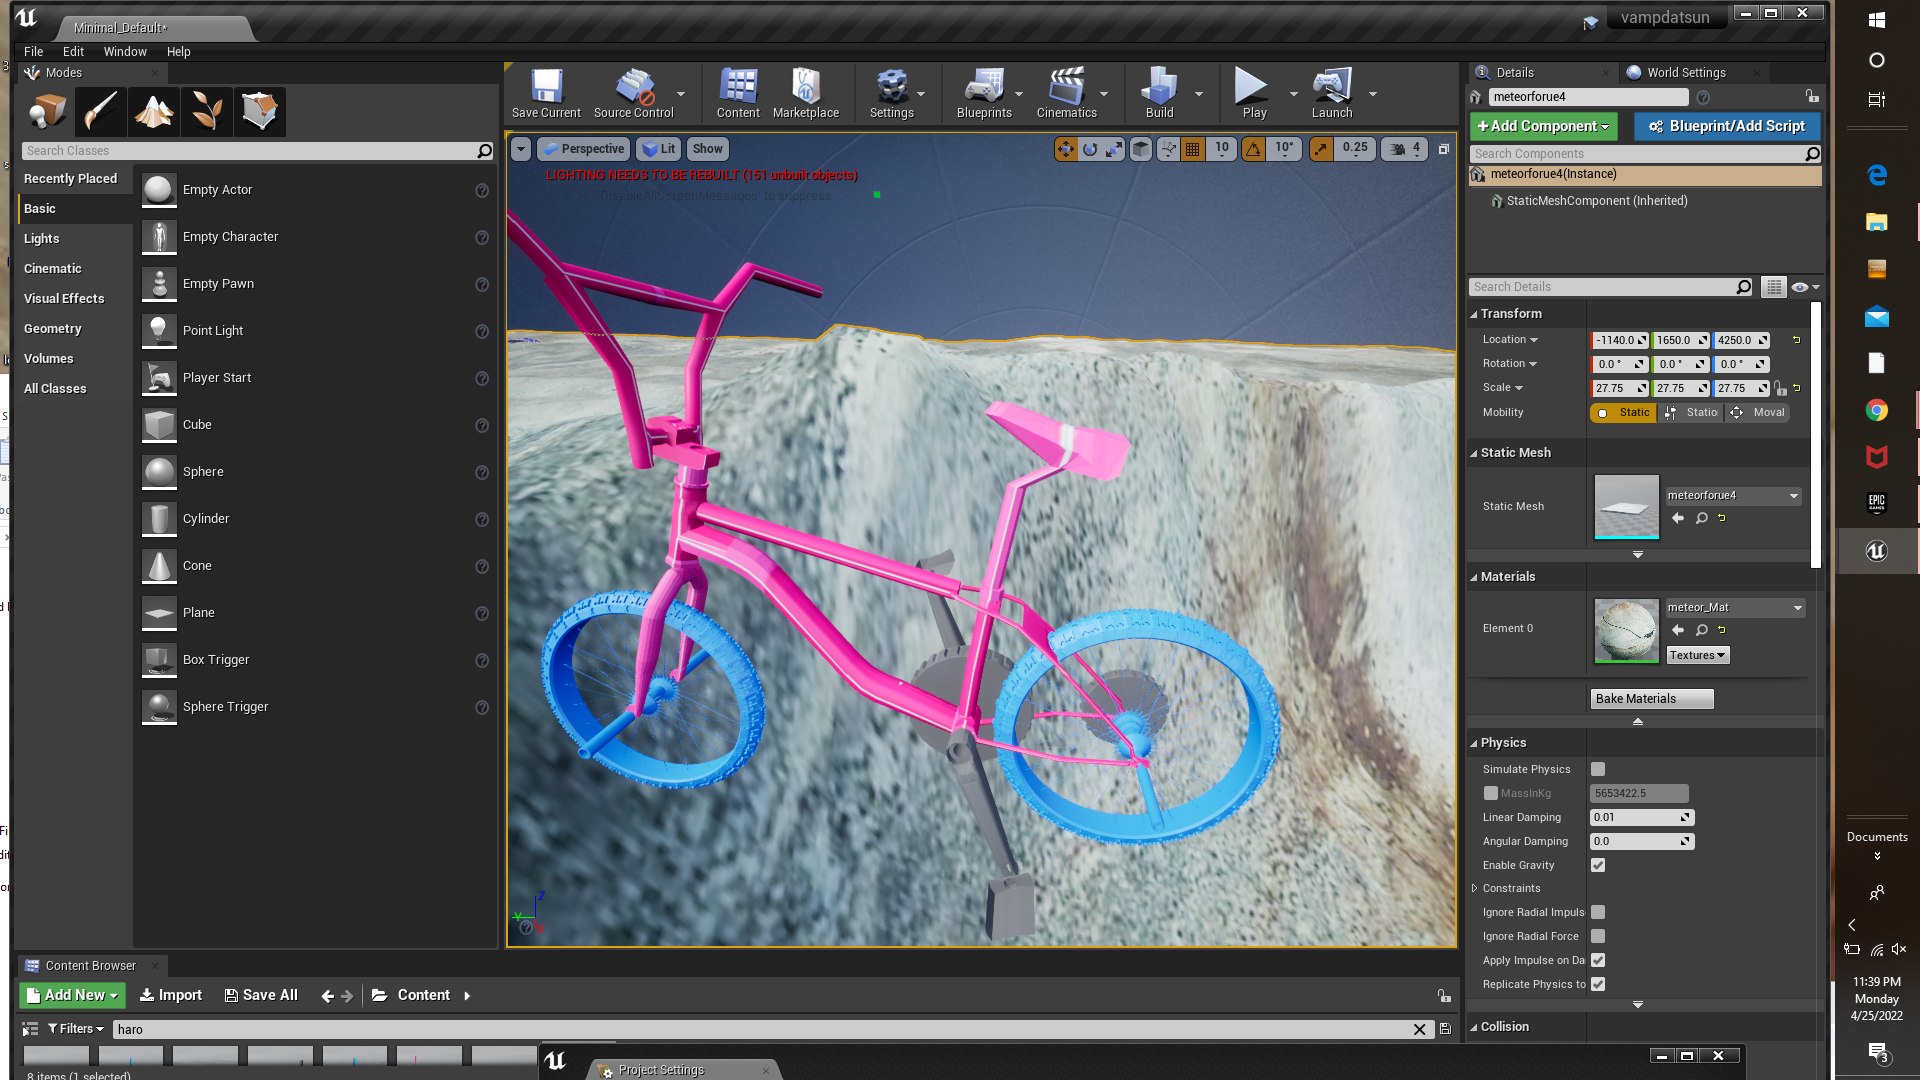Select the Lights category
Viewport: 1920px width, 1080px height.
[42, 239]
